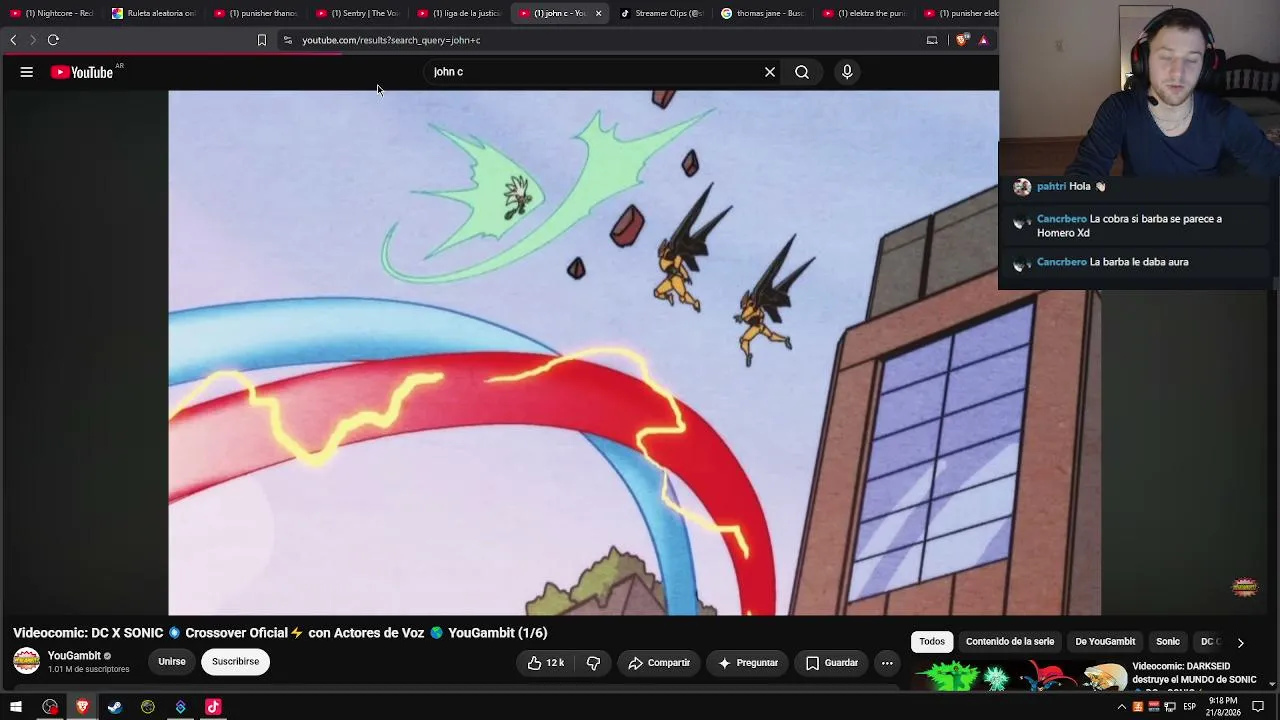This screenshot has width=1280, height=720.
Task: Open the YouGambit channel avatar
Action: pyautogui.click(x=27, y=661)
